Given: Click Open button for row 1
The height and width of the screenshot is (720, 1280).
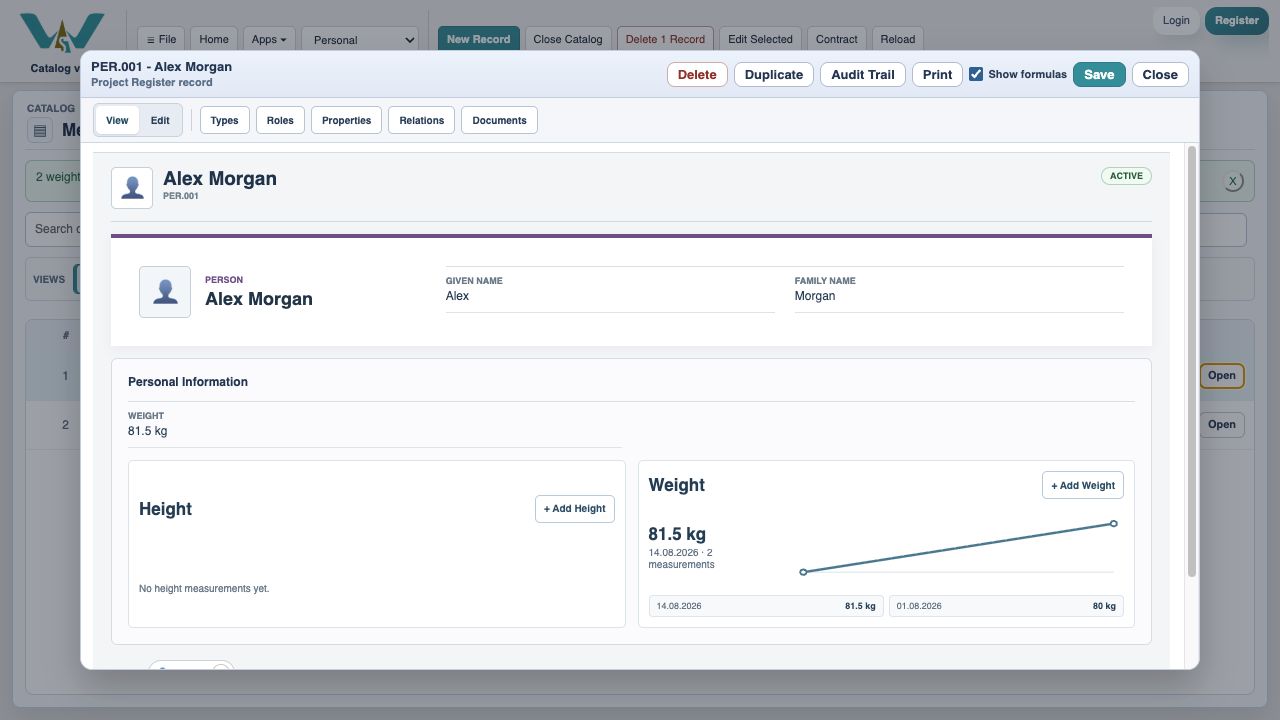Looking at the screenshot, I should (1222, 376).
